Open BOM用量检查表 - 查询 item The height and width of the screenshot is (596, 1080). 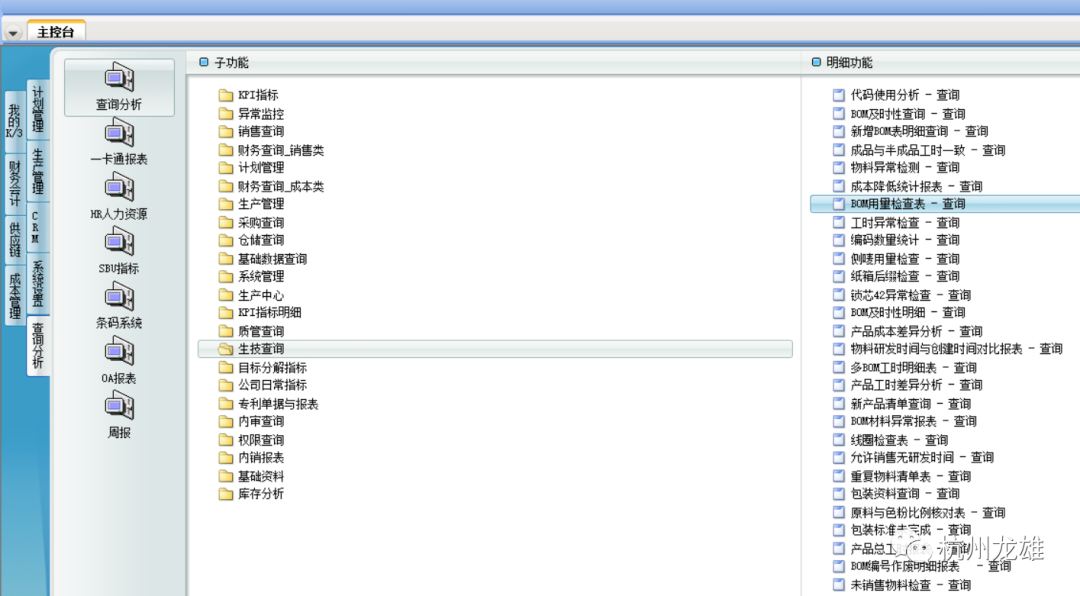click(907, 204)
